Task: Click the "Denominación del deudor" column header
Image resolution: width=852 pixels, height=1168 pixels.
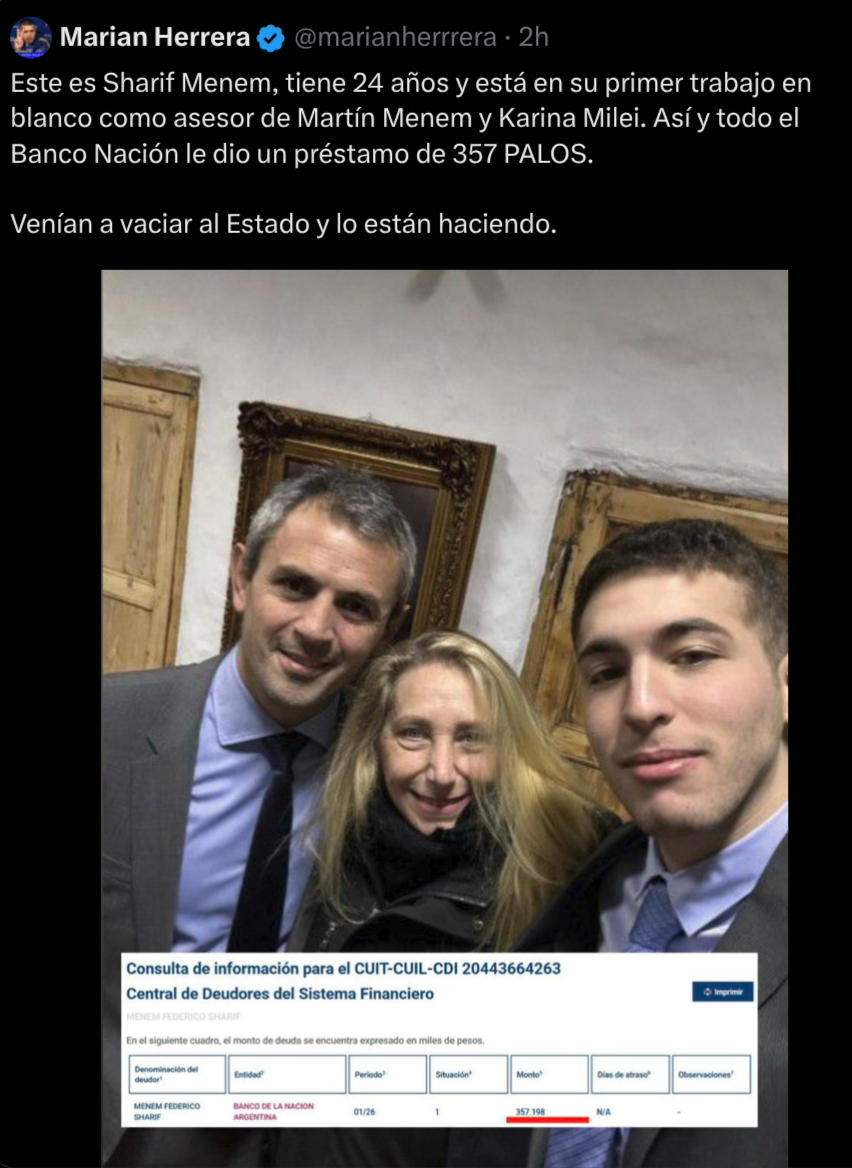Action: (177, 1074)
